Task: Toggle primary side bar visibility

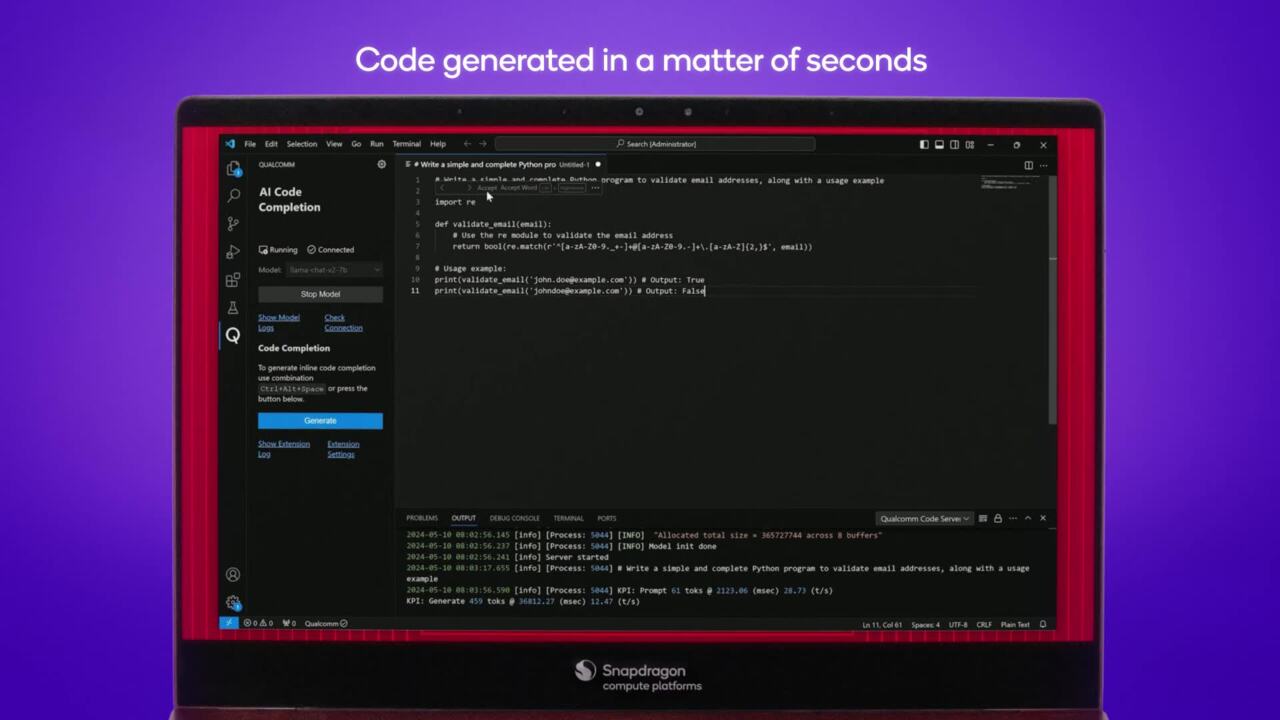Action: click(924, 144)
